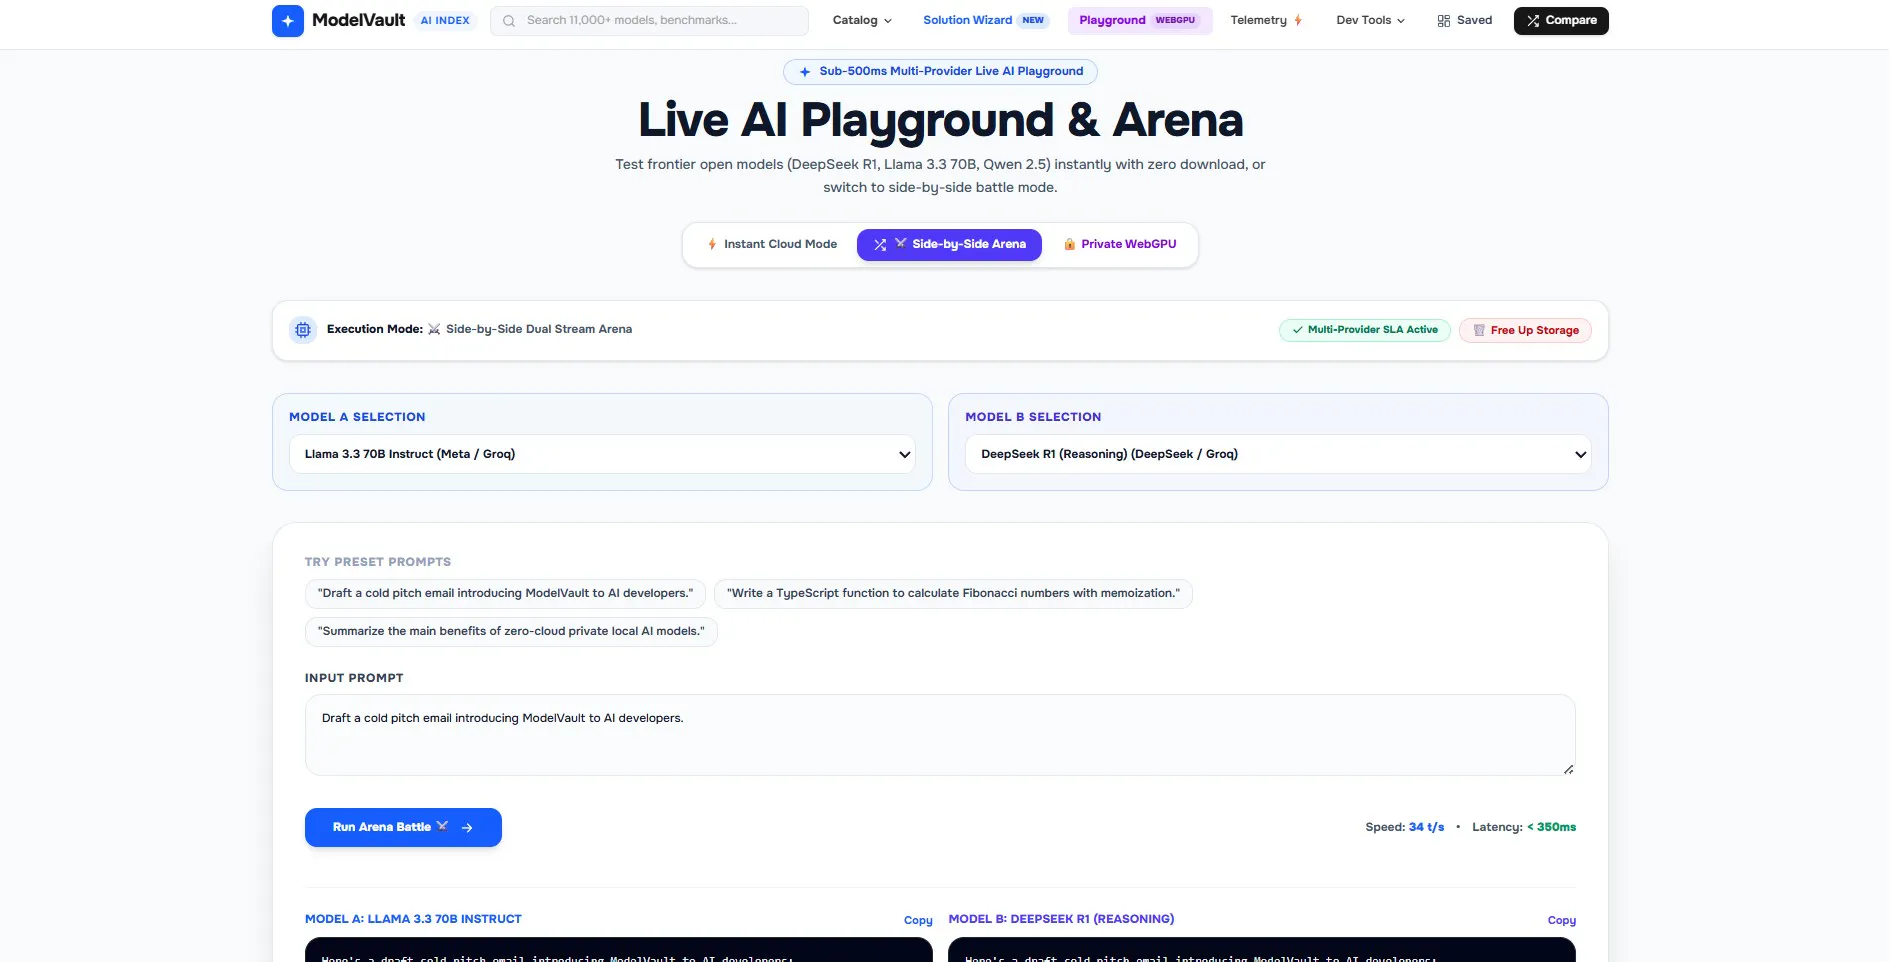The image size is (1892, 962).
Task: Choose the zero-cloud benefits preset prompt
Action: pos(511,631)
